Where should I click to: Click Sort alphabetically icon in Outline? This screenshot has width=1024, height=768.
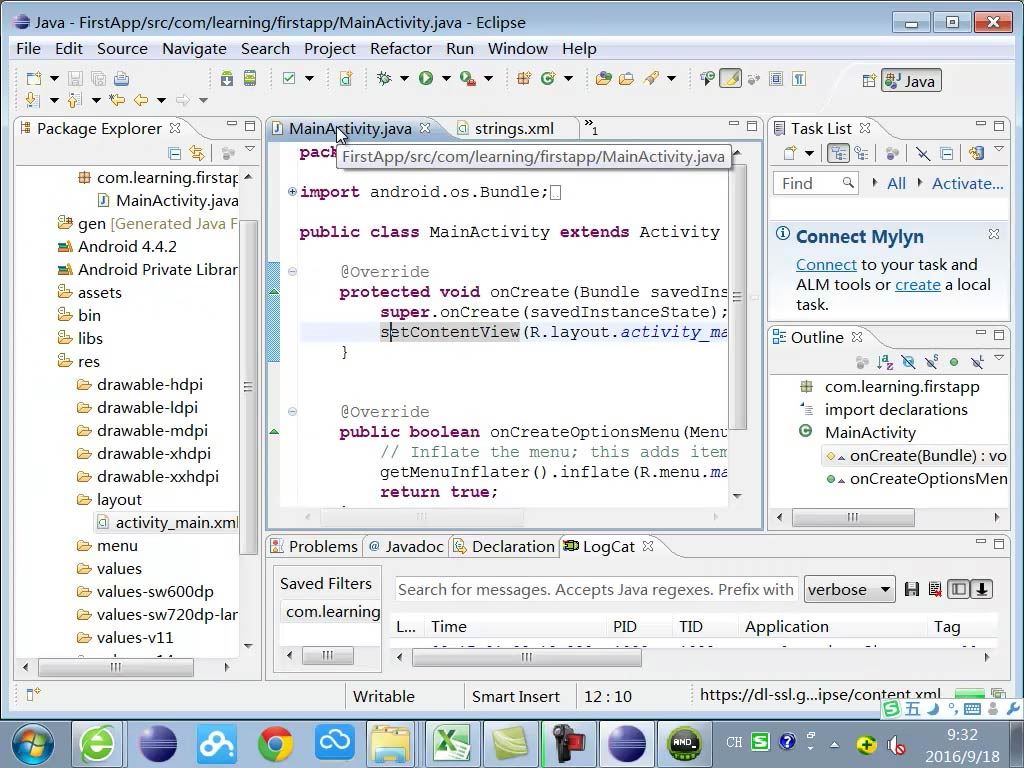tap(885, 361)
